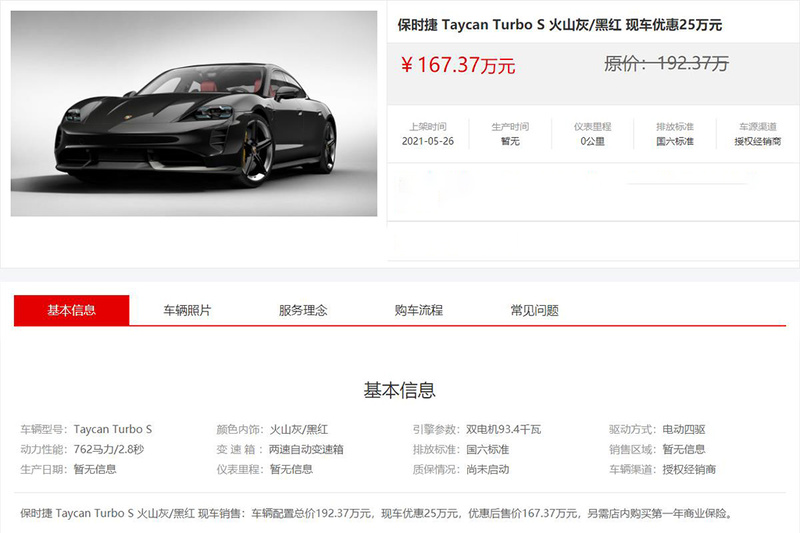This screenshot has height=533, width=800.
Task: Click the 仪表里程 value 0公里
Action: pyautogui.click(x=592, y=141)
